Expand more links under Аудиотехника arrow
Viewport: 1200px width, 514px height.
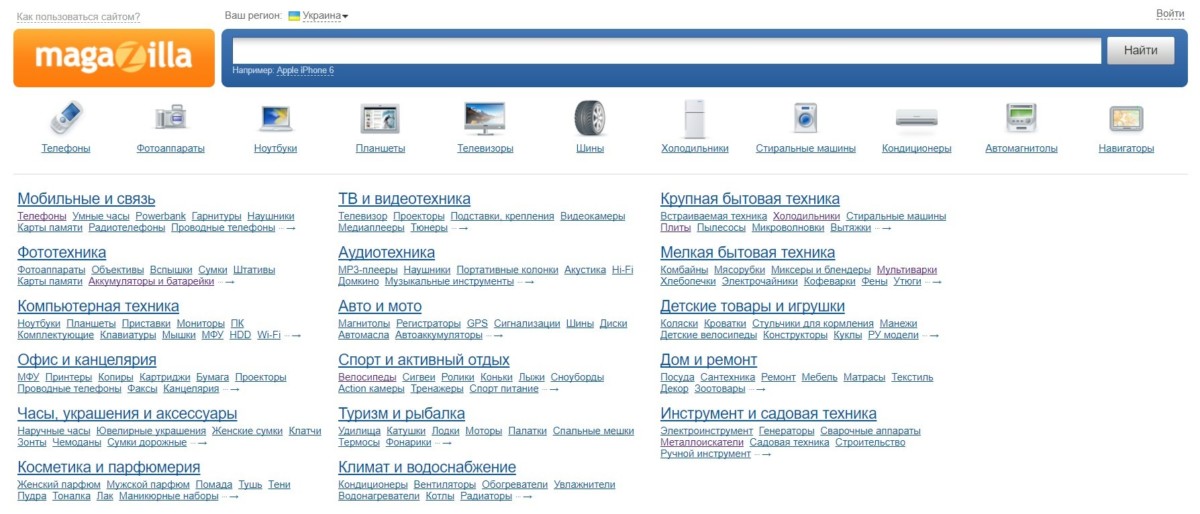(526, 282)
